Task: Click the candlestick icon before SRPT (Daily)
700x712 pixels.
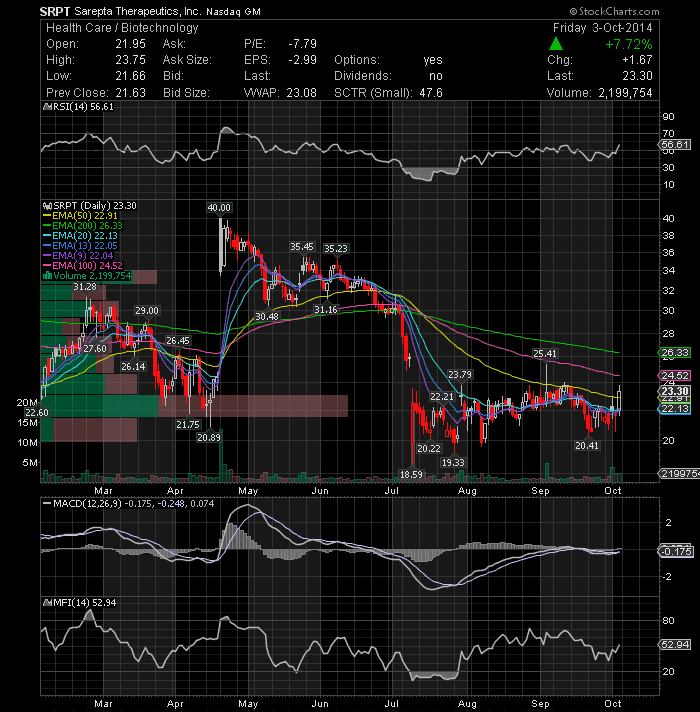Action: (47, 206)
